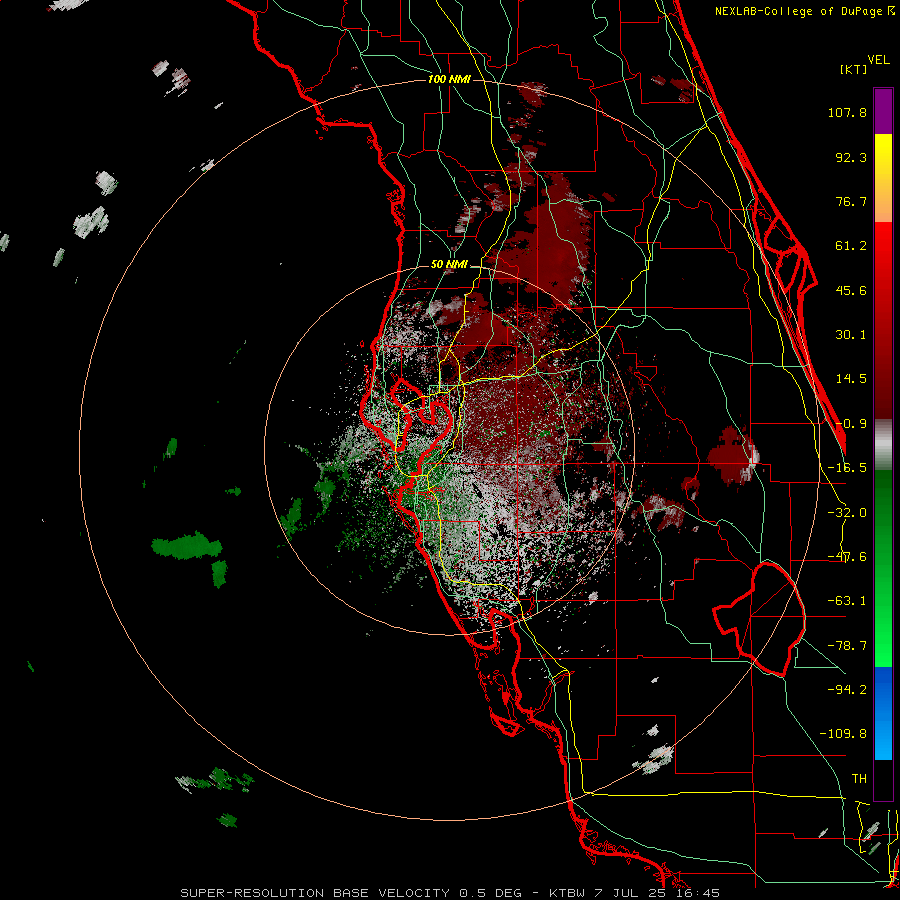Click the 50 NMI range ring label
Image resolution: width=900 pixels, height=900 pixels.
(x=449, y=265)
